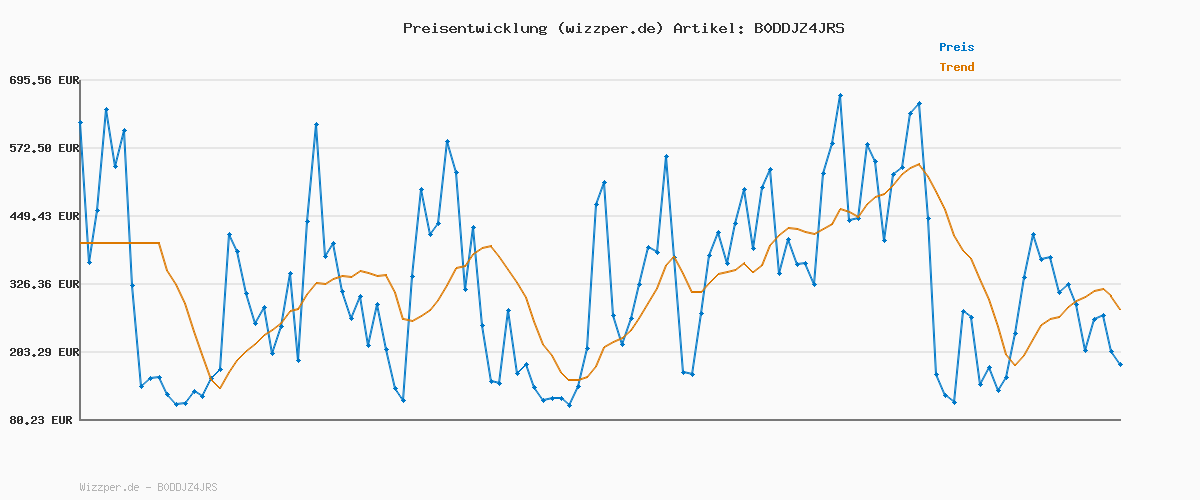Screen dimensions: 1200x500
Task: Click the highest point of orange trend line
Action: click(x=918, y=164)
